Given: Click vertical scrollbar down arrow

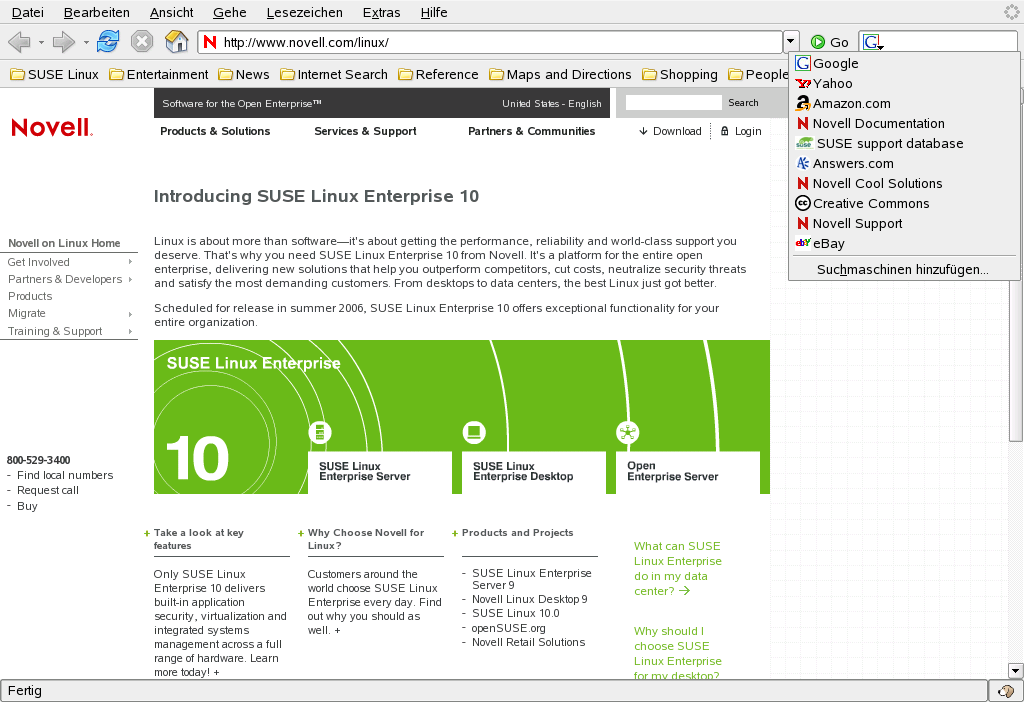Looking at the screenshot, I should [1015, 670].
